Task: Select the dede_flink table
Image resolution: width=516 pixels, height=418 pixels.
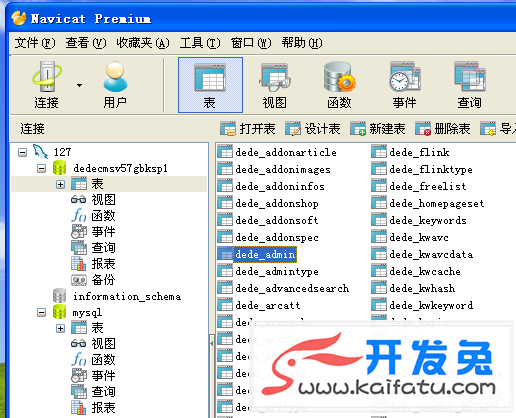Action: (x=410, y=152)
